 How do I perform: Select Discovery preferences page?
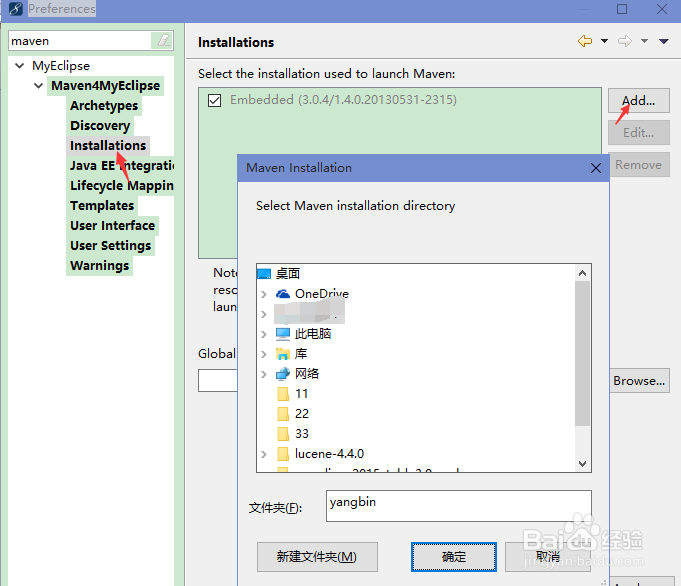pos(100,126)
